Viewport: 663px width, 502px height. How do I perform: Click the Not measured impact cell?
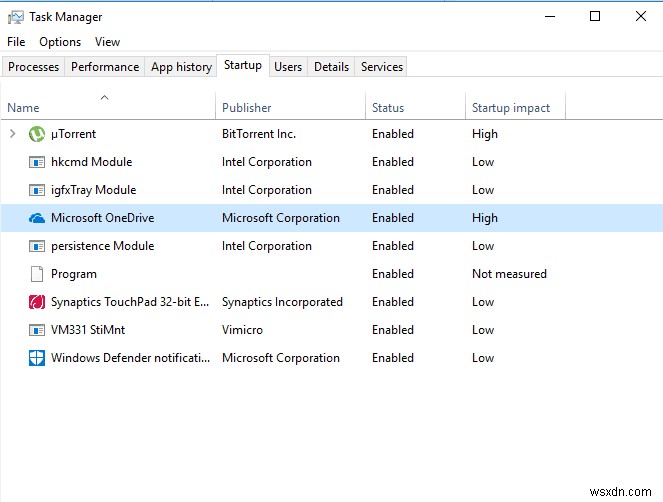pos(509,274)
